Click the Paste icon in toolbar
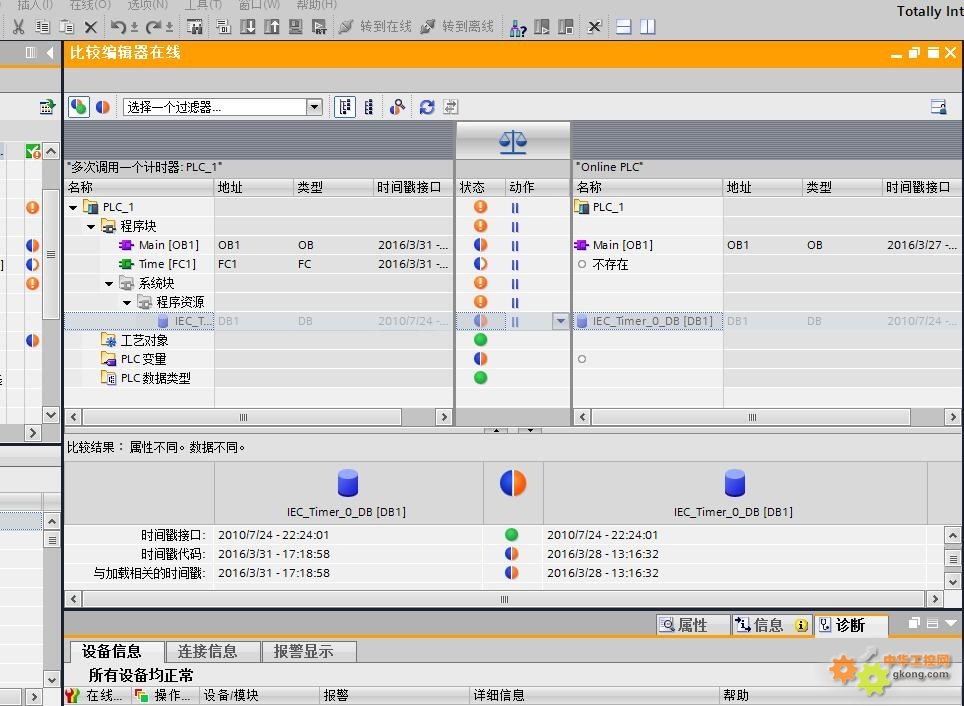 tap(66, 27)
